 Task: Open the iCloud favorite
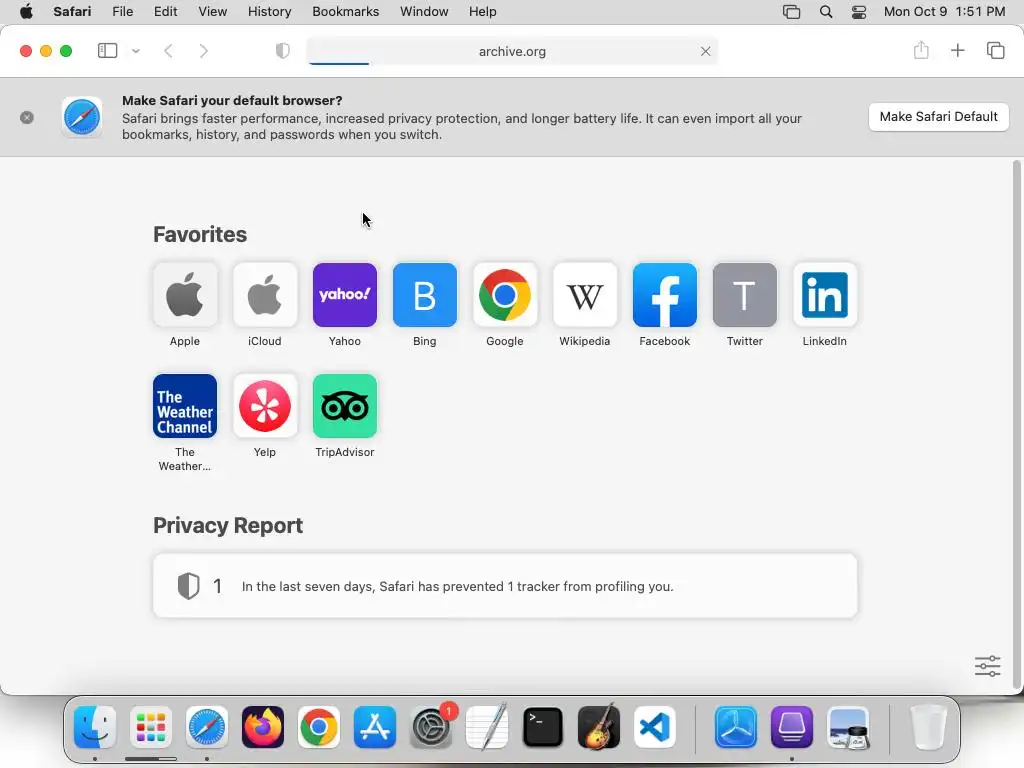point(264,295)
